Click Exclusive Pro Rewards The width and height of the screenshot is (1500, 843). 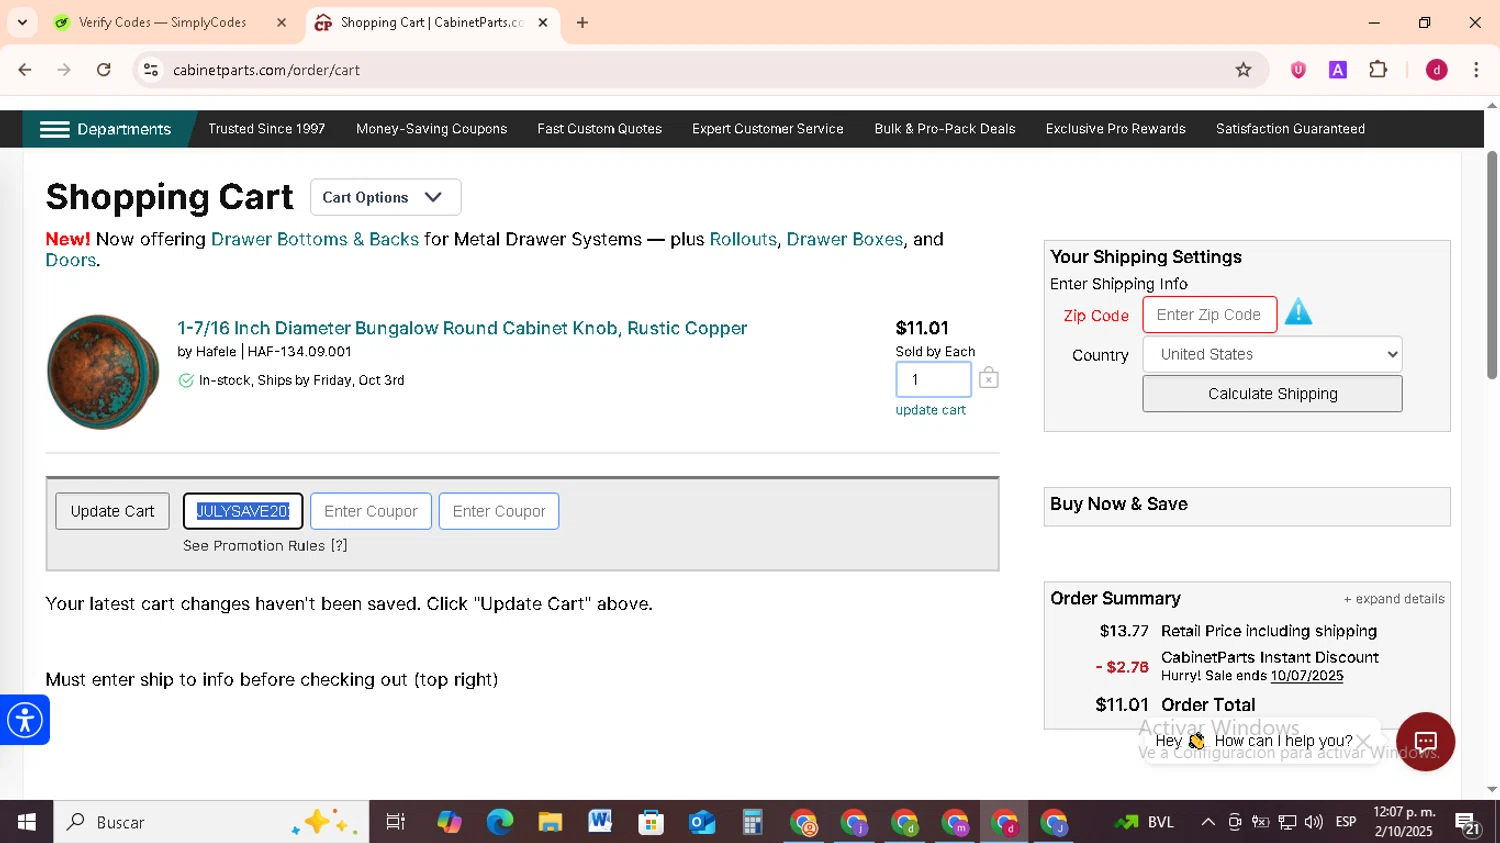pyautogui.click(x=1115, y=129)
